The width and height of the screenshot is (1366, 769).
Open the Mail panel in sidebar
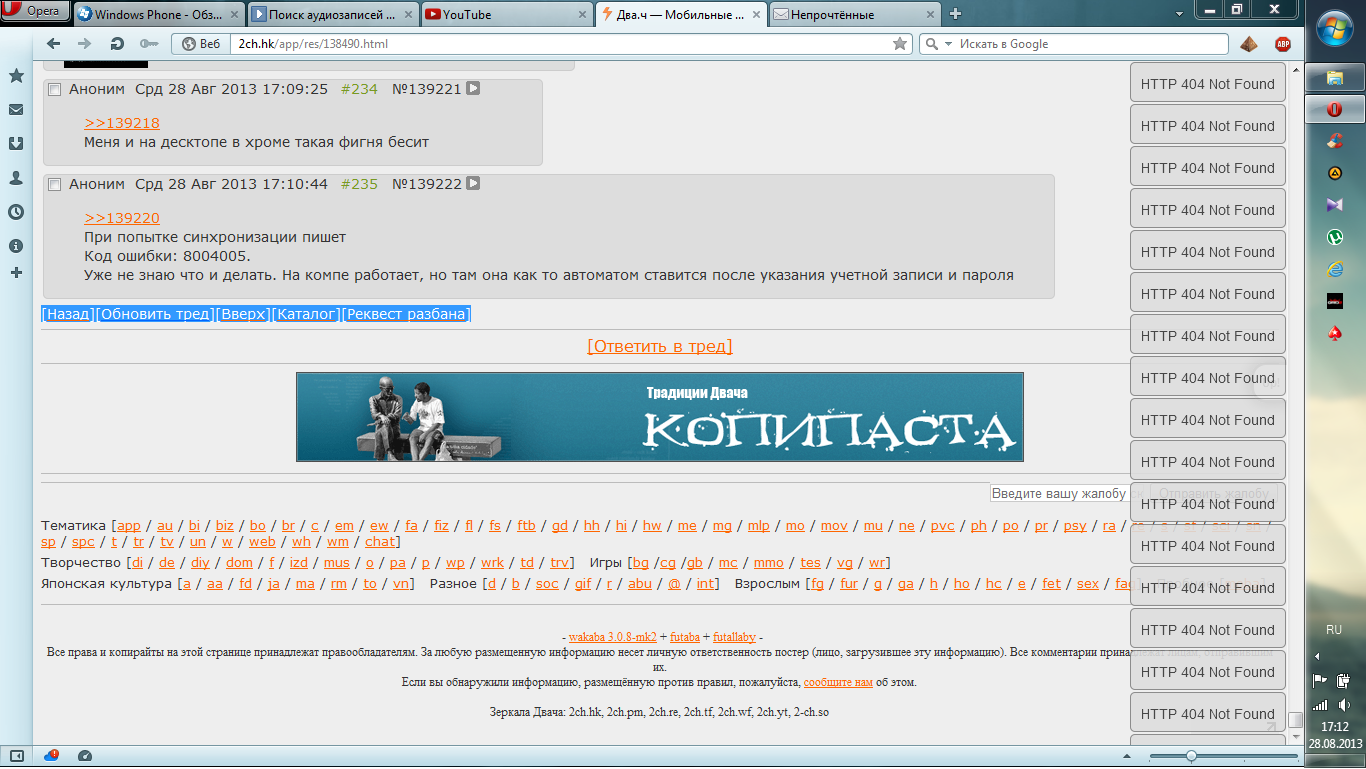point(16,110)
